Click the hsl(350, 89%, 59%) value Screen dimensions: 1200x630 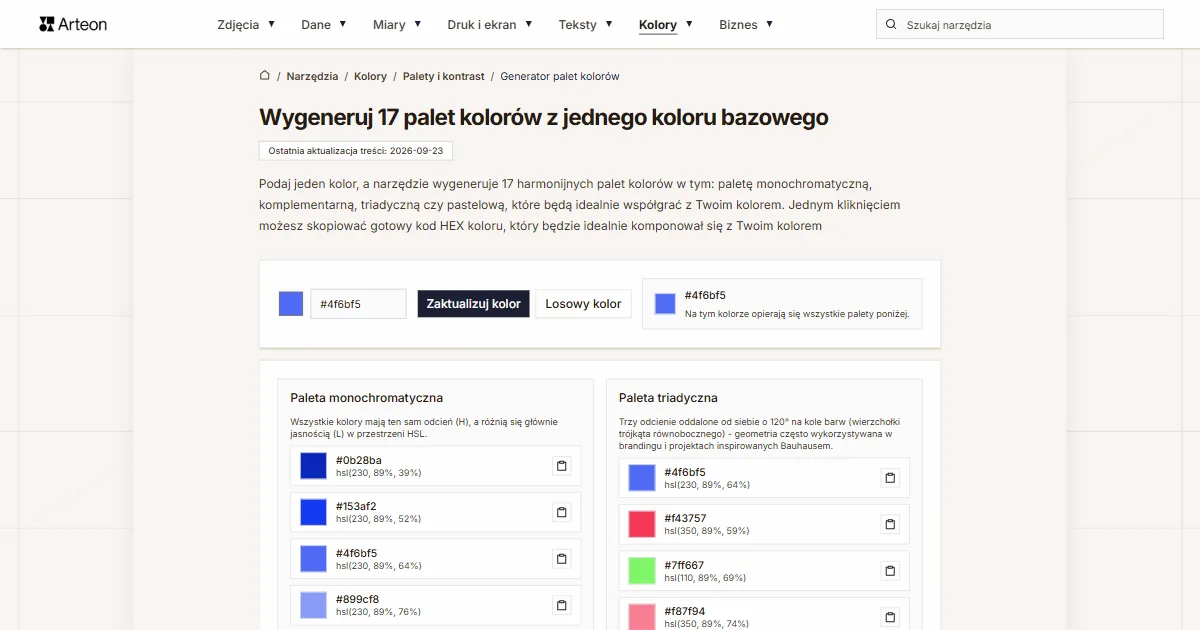point(707,531)
